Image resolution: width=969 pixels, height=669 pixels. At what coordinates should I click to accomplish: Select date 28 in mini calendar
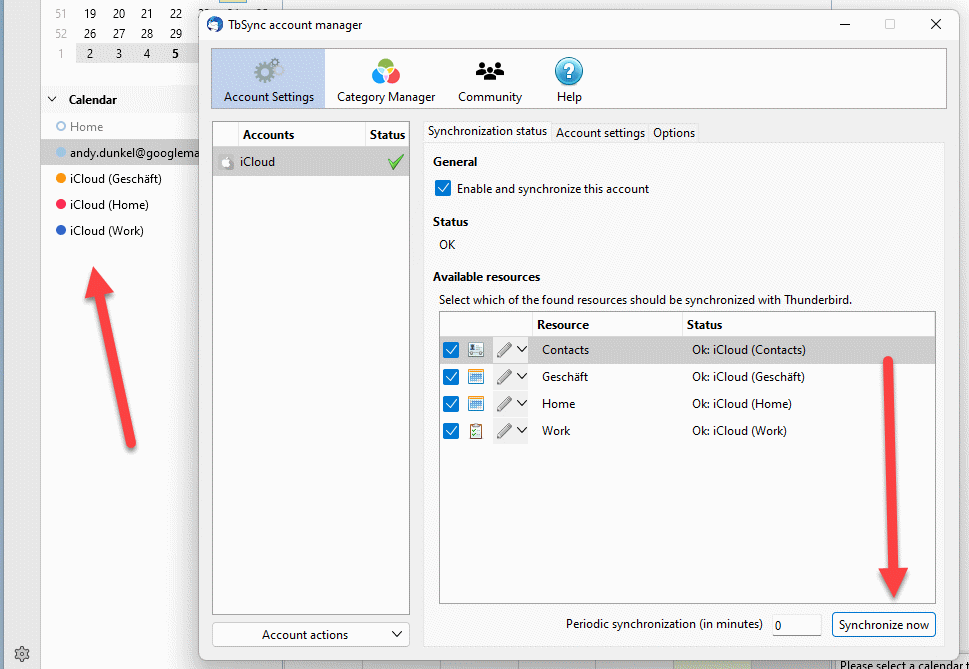pyautogui.click(x=147, y=33)
